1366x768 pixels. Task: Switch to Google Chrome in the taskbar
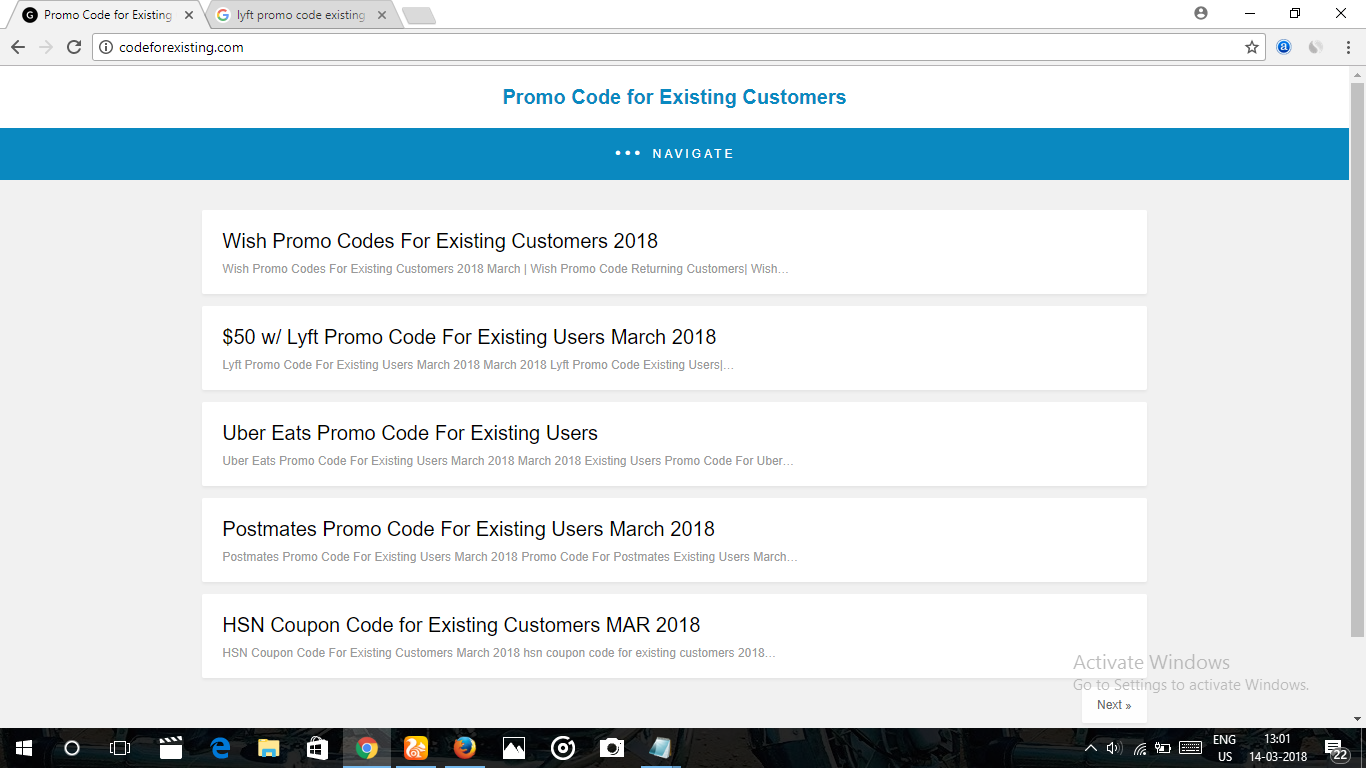pos(367,748)
